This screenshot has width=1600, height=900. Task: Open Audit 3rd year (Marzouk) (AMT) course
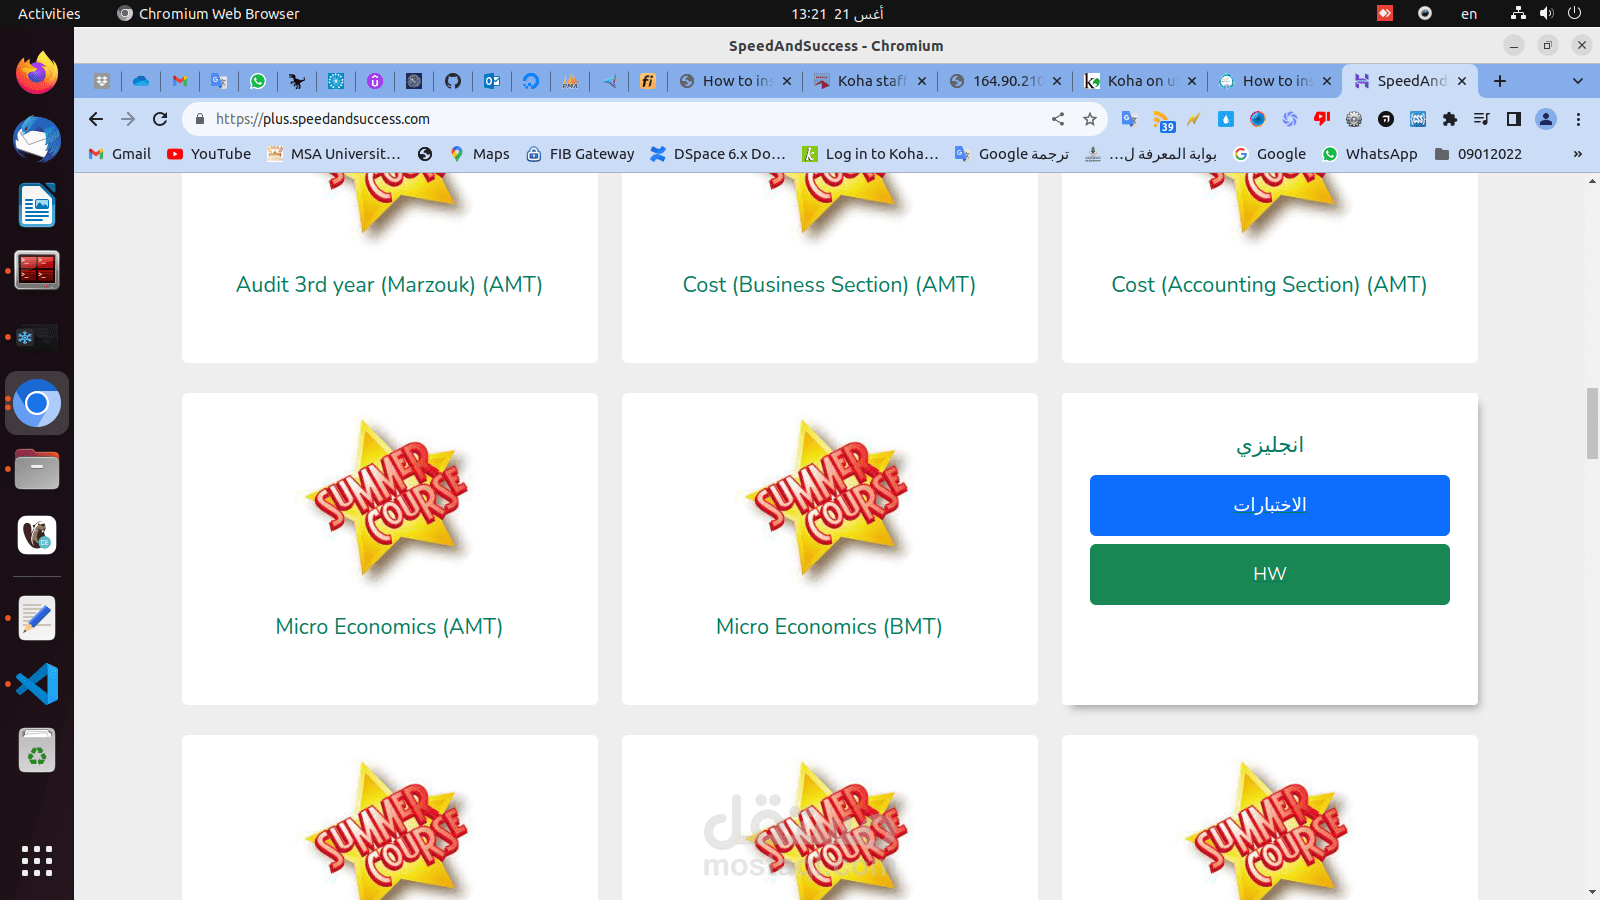point(389,285)
